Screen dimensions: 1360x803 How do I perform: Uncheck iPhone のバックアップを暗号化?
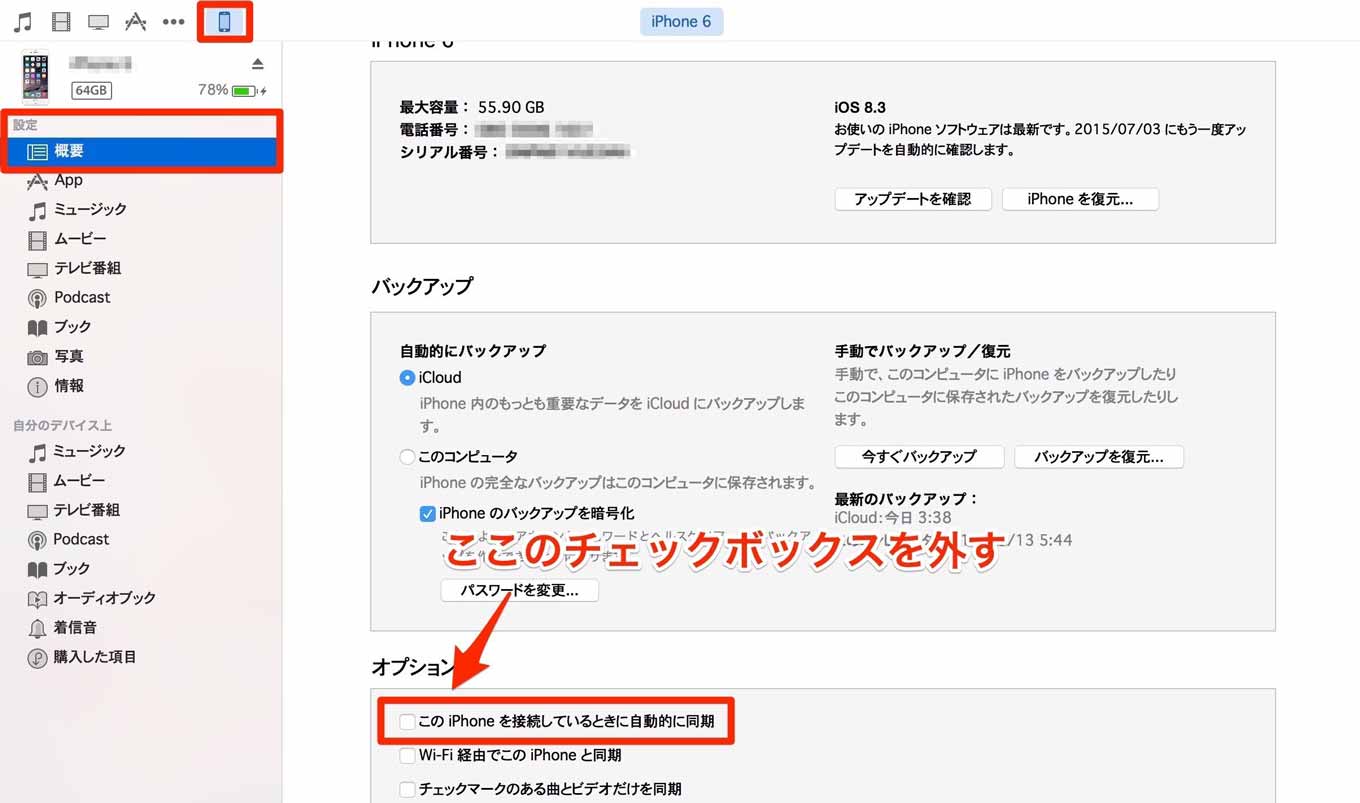428,513
